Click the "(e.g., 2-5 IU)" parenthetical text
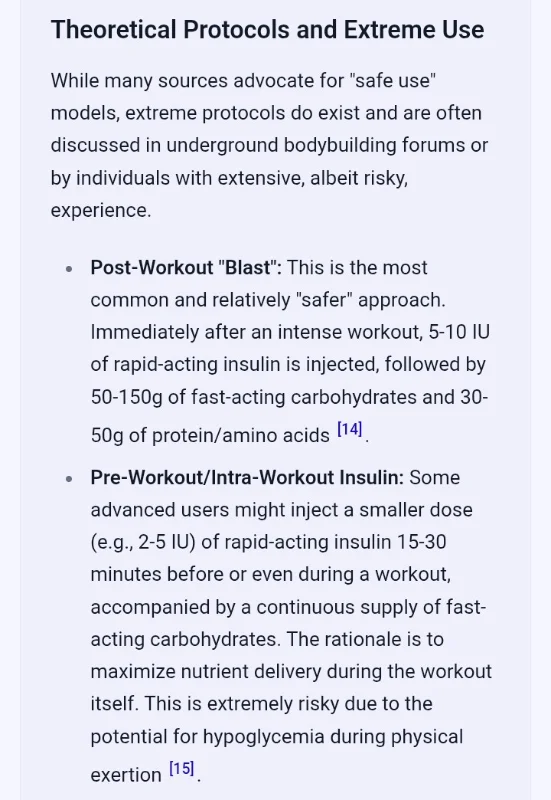This screenshot has height=800, width=551. pyautogui.click(x=143, y=542)
